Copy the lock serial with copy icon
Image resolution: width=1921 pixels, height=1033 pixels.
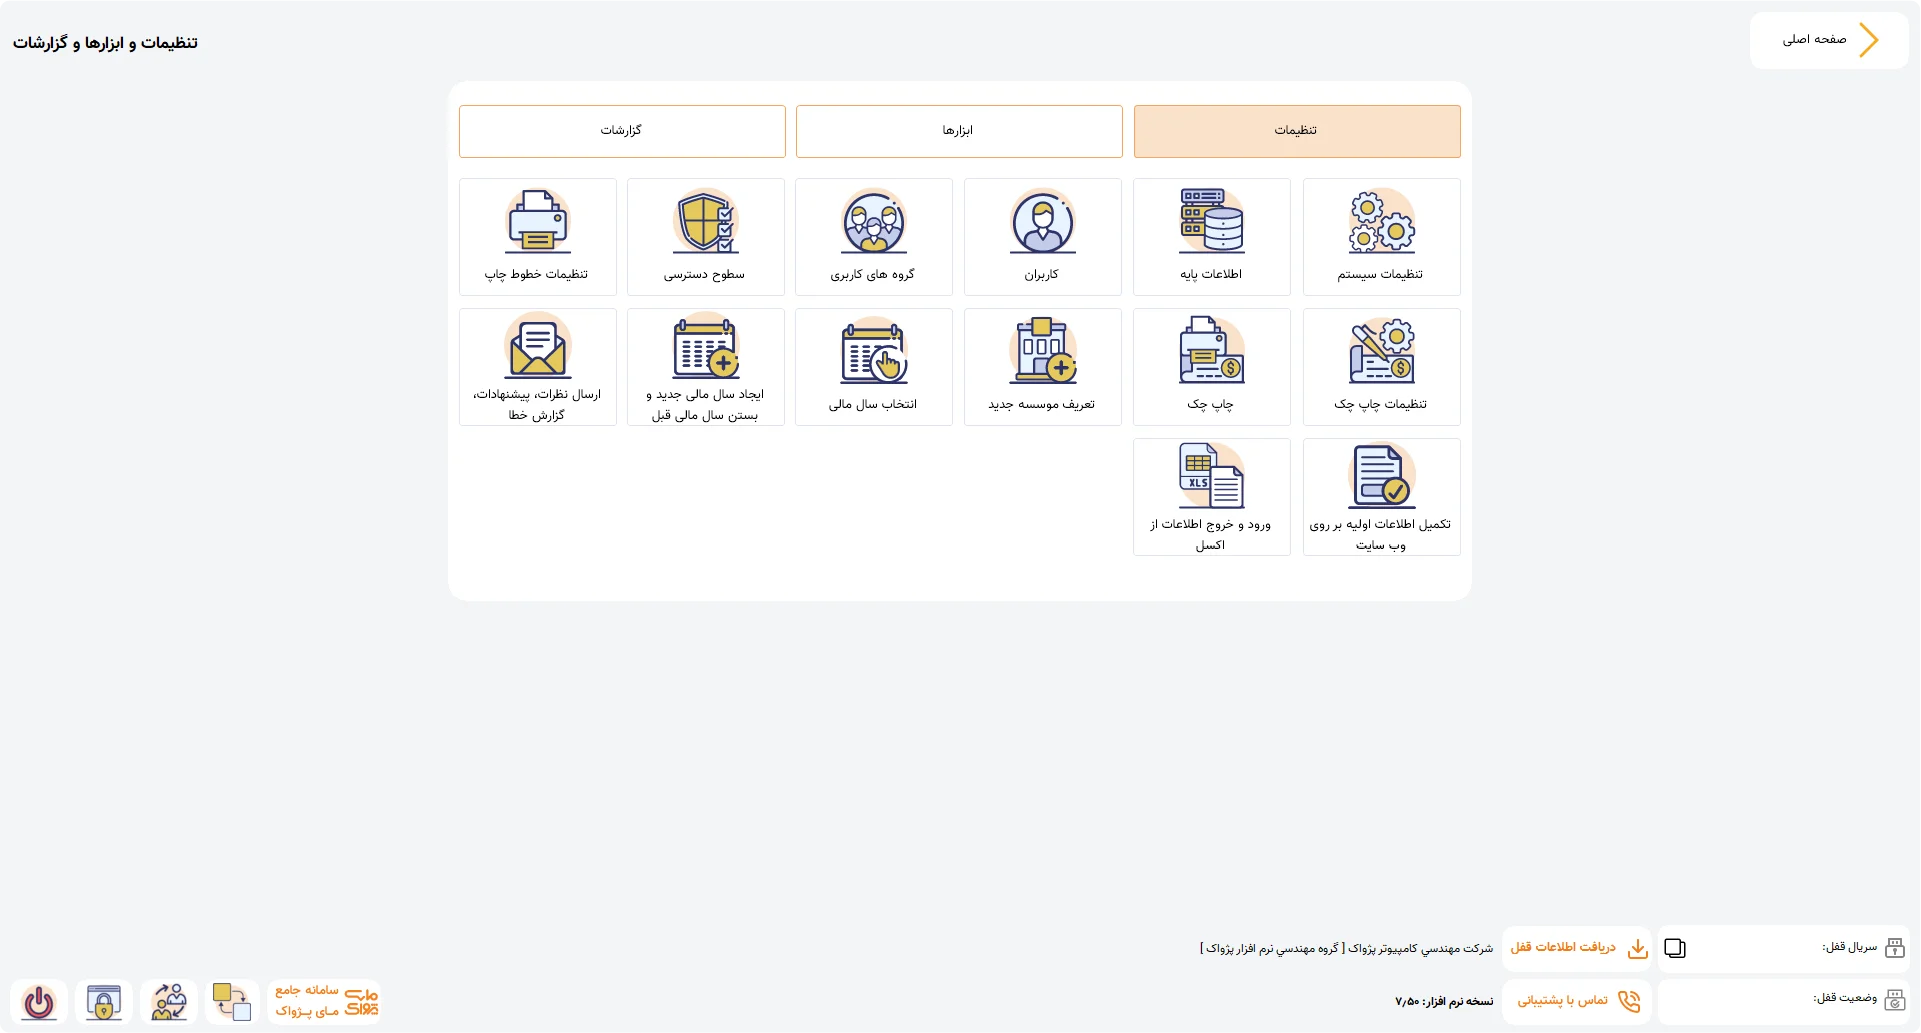click(x=1675, y=948)
